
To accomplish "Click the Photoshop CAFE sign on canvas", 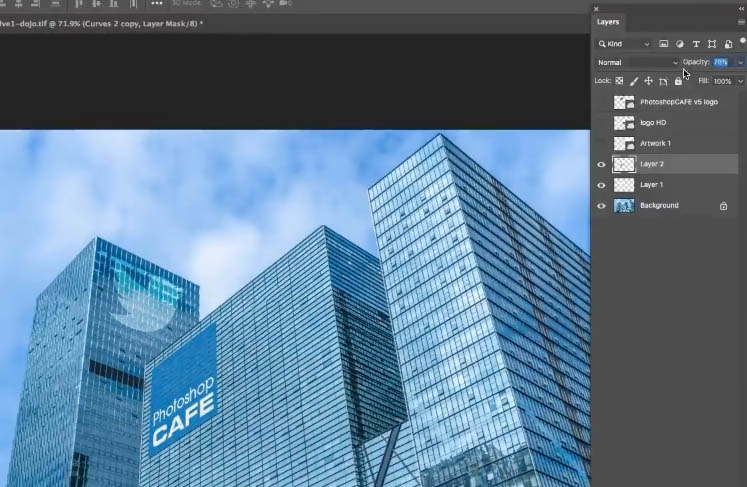I will pos(183,391).
